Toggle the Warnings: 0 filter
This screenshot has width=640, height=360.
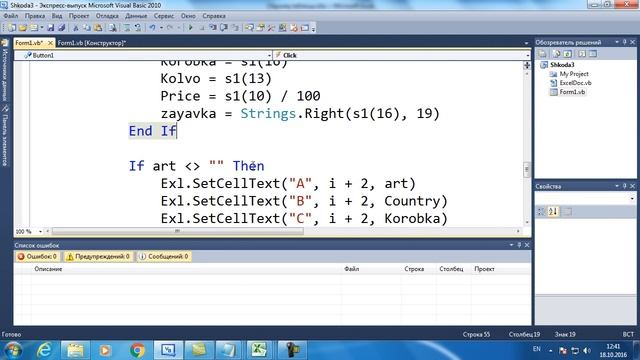(98, 256)
